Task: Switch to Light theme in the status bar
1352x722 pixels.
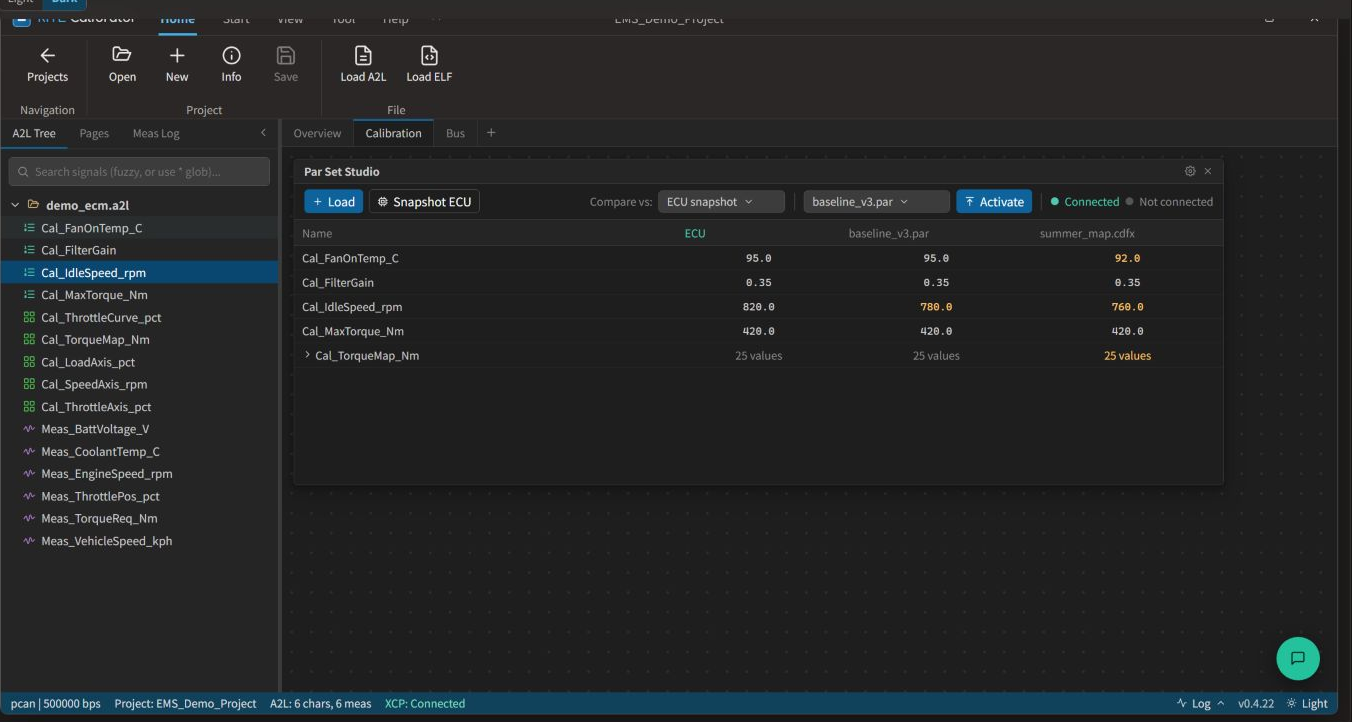Action: click(1307, 704)
